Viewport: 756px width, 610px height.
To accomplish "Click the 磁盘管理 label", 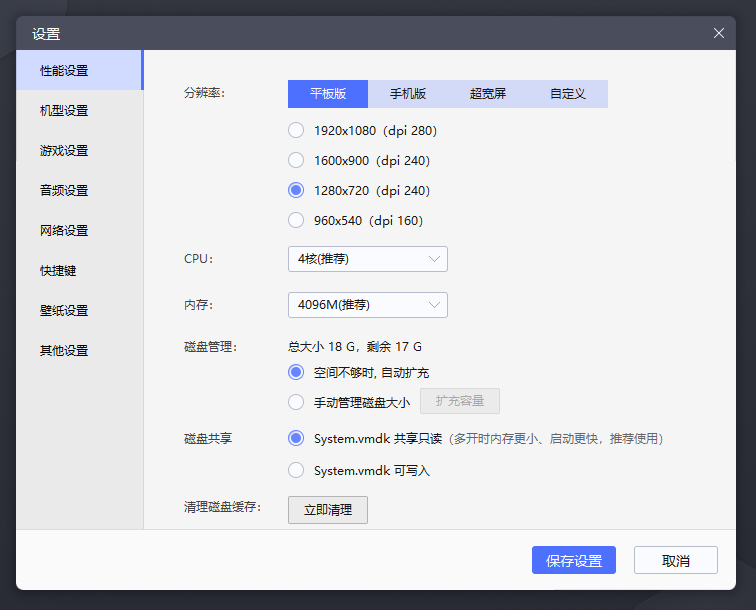I will point(210,347).
